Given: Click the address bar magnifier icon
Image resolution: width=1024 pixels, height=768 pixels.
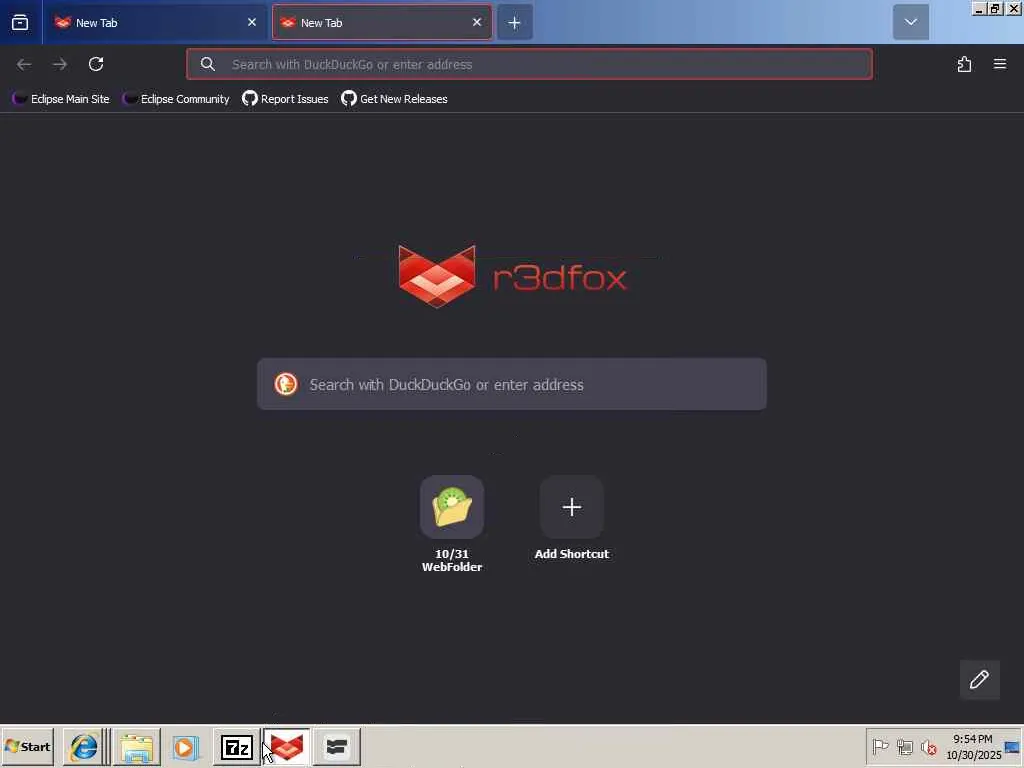Looking at the screenshot, I should 208,64.
